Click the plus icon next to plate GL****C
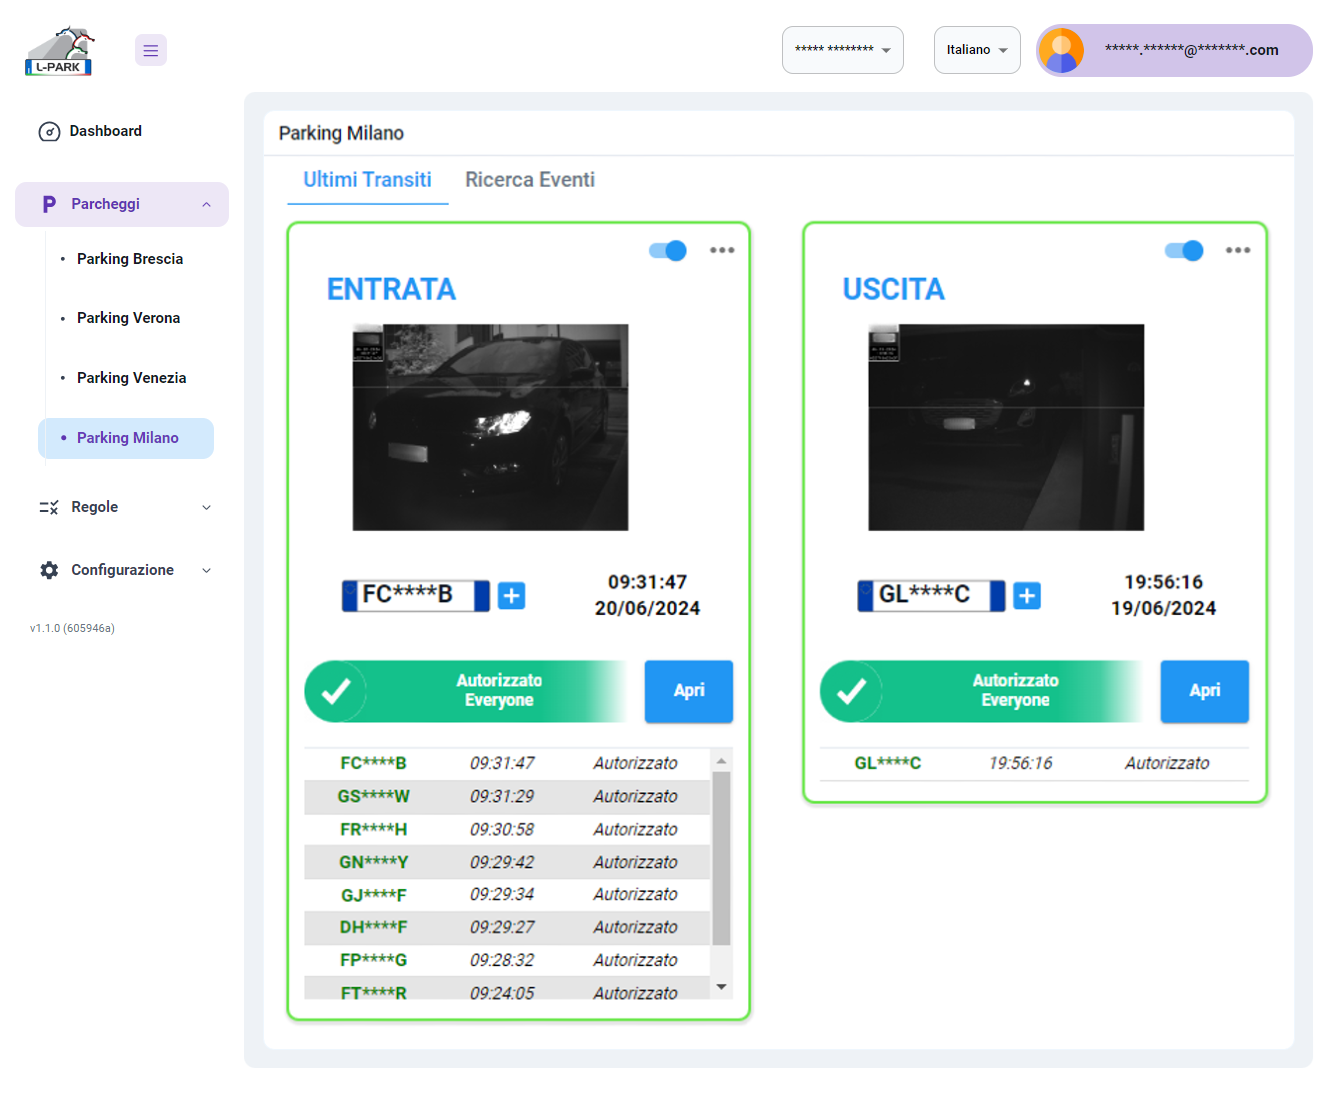The width and height of the screenshot is (1331, 1098). [x=1027, y=596]
